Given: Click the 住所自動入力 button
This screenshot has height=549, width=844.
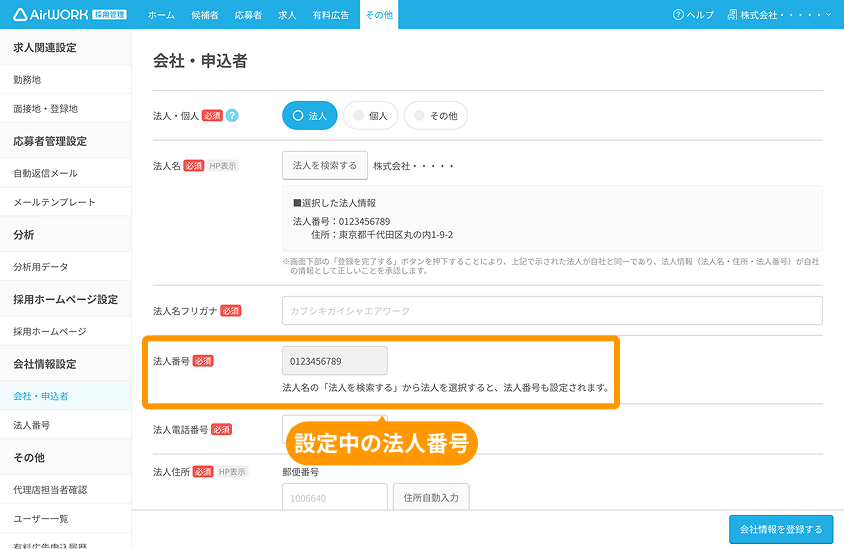Looking at the screenshot, I should 431,497.
